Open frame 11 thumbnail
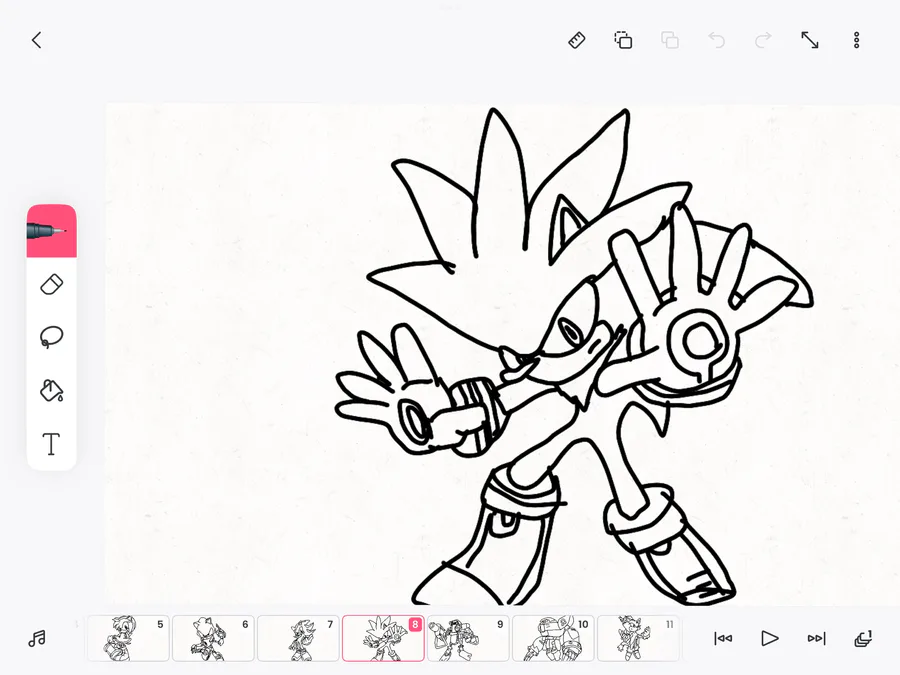This screenshot has height=675, width=900. (x=638, y=638)
